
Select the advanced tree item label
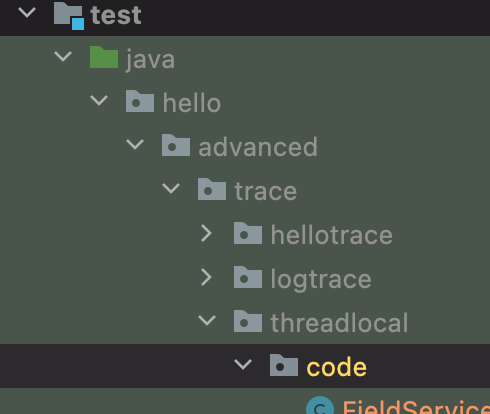click(x=258, y=147)
